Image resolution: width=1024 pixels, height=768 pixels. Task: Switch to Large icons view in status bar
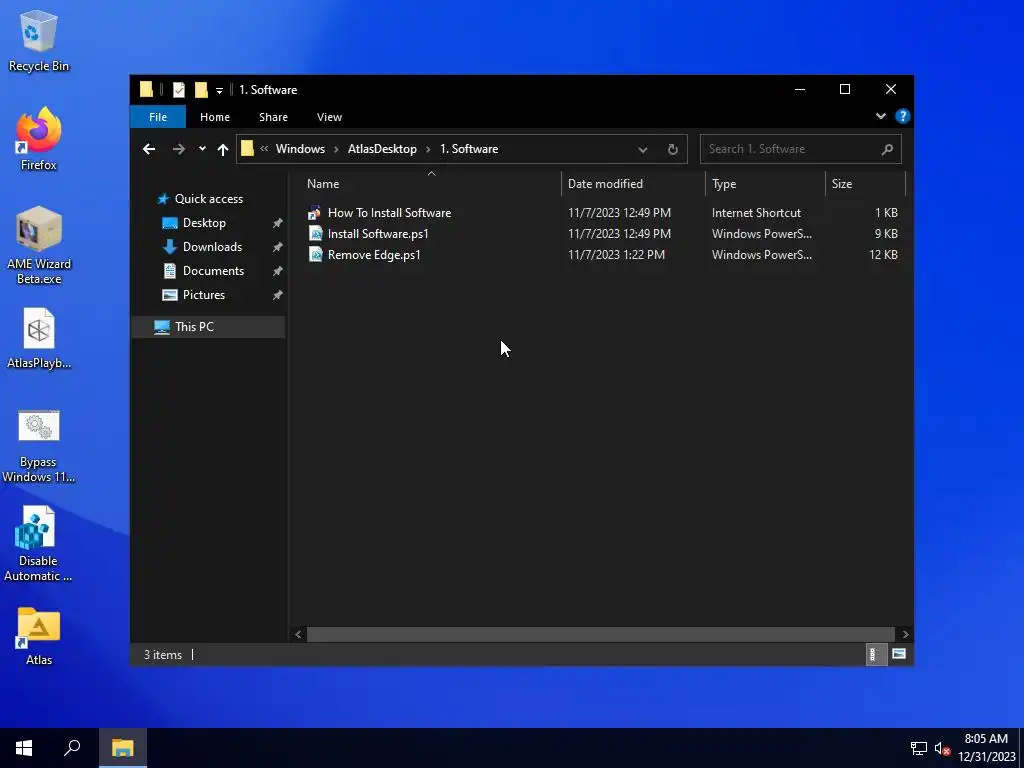(899, 654)
